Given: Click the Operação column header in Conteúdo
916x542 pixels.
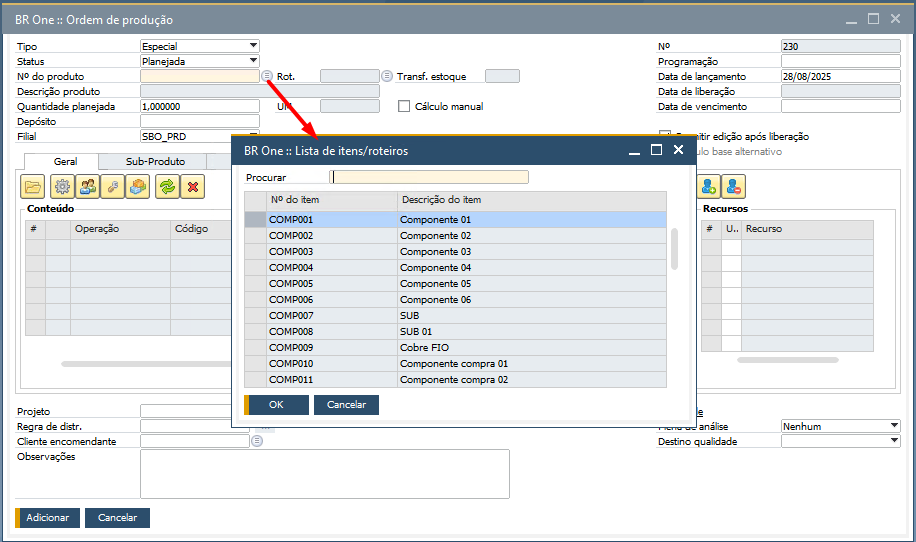Looking at the screenshot, I should click(120, 228).
